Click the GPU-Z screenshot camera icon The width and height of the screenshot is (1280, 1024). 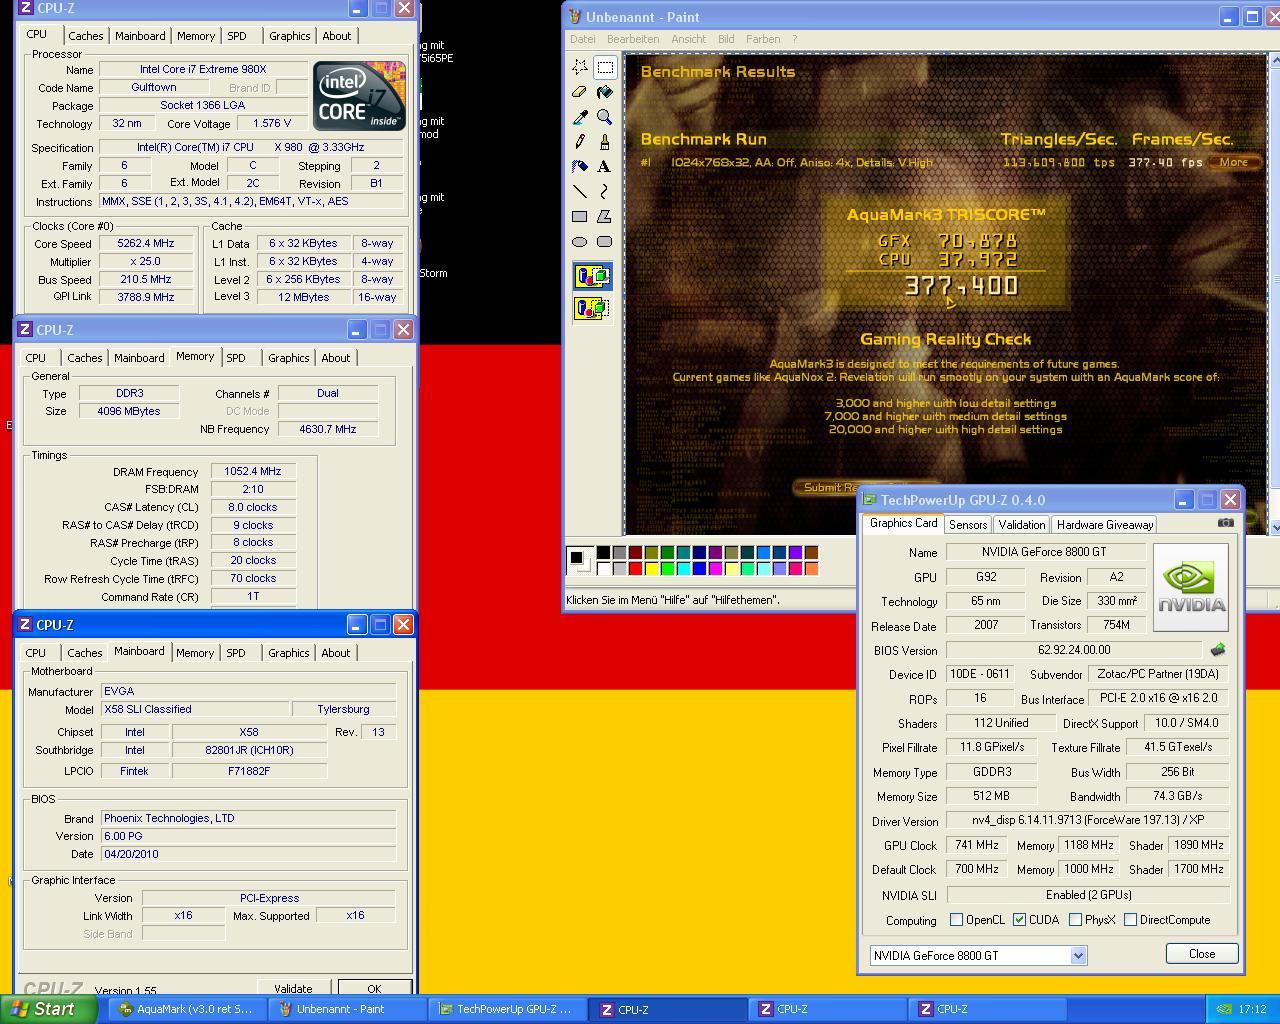[x=1225, y=523]
